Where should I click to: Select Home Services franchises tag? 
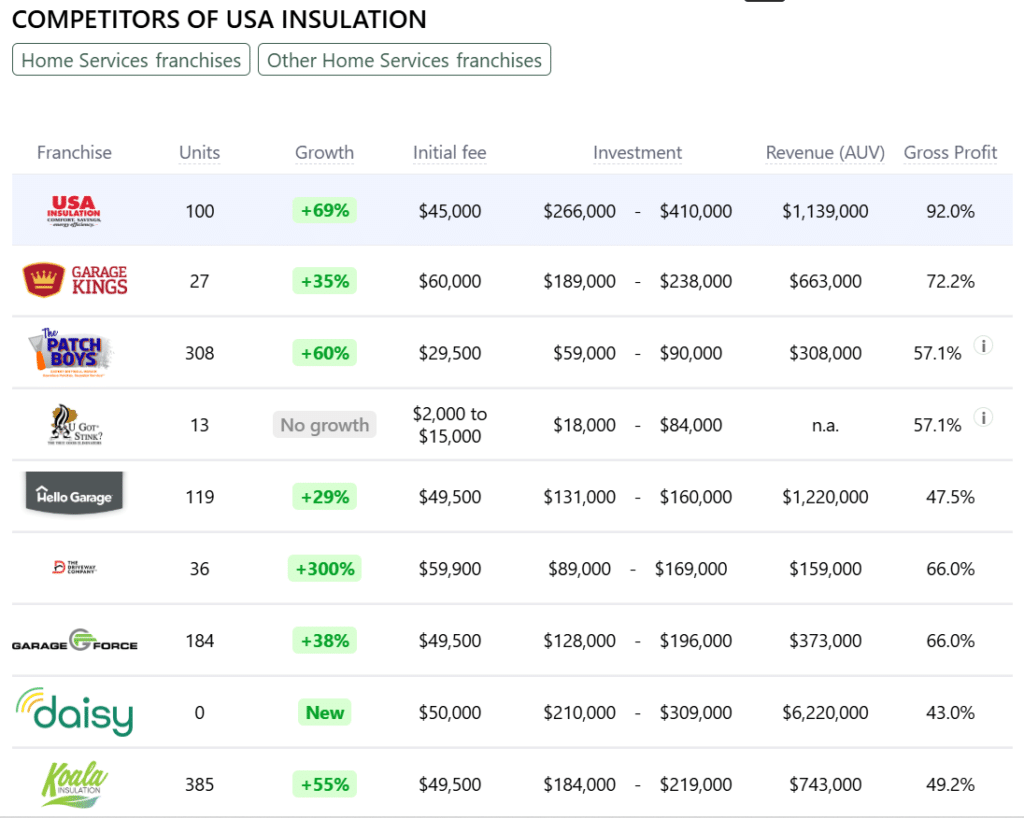click(x=131, y=60)
